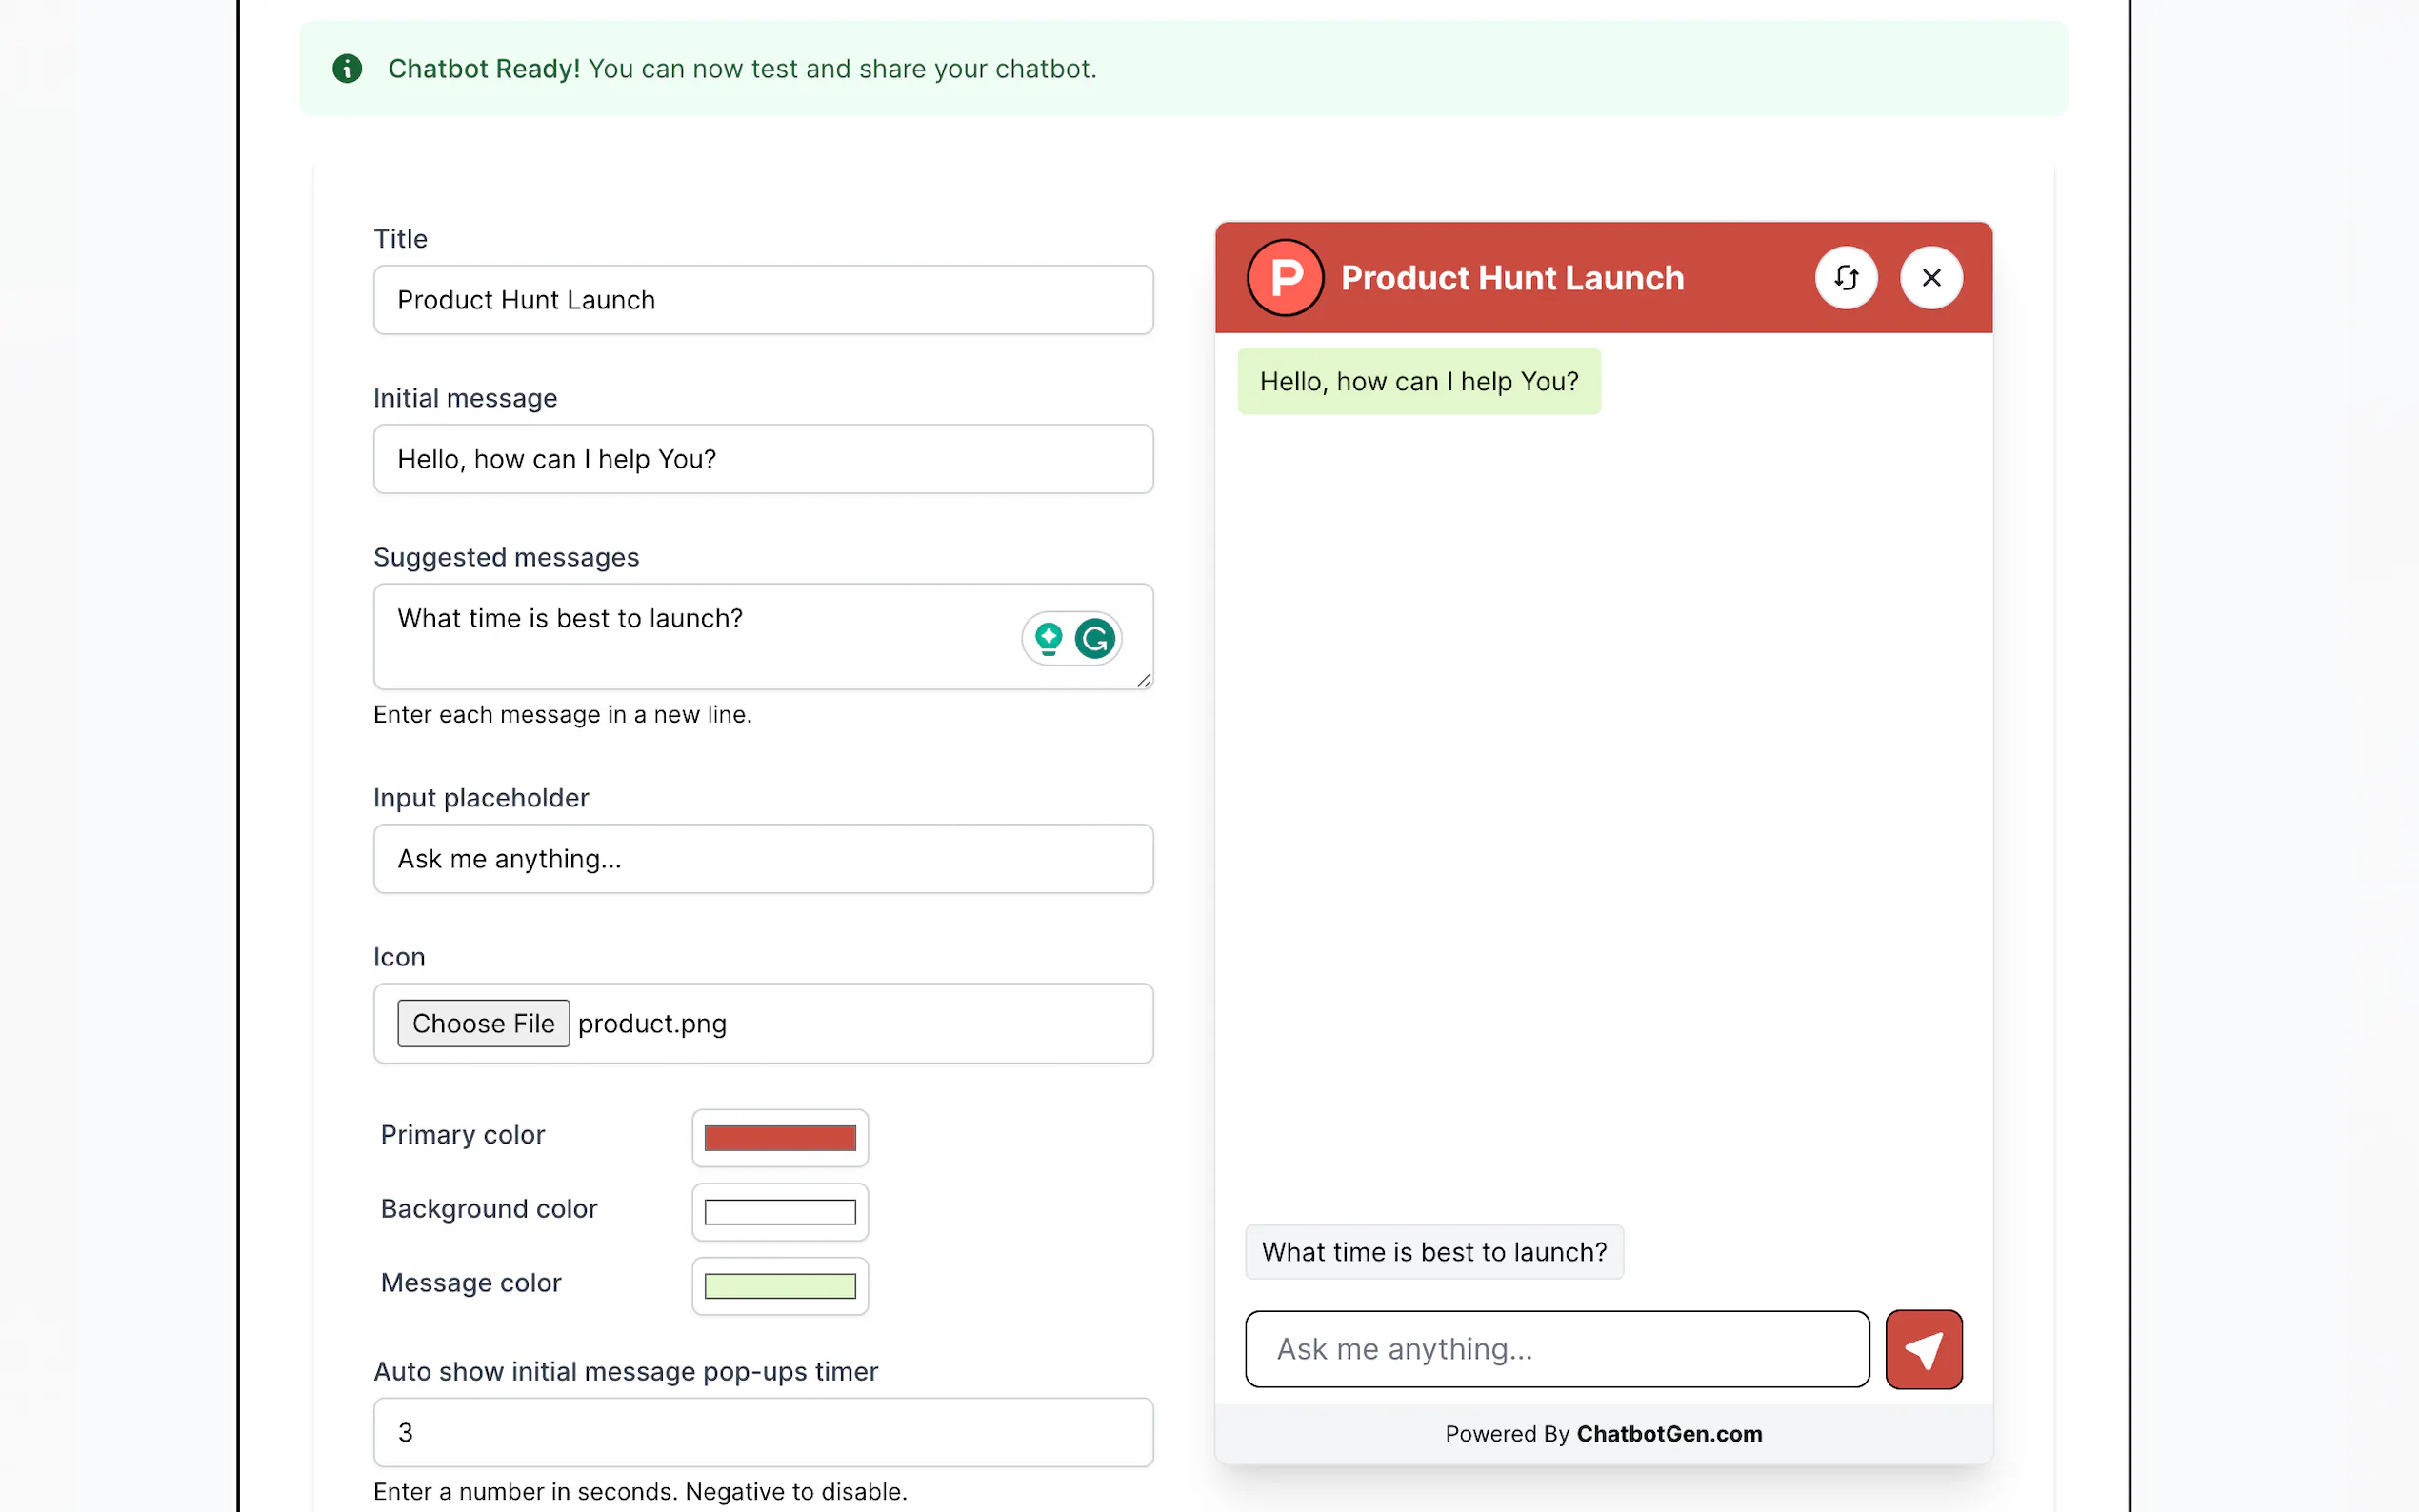The height and width of the screenshot is (1512, 2419).
Task: Focus the Initial message text field
Action: [763, 459]
